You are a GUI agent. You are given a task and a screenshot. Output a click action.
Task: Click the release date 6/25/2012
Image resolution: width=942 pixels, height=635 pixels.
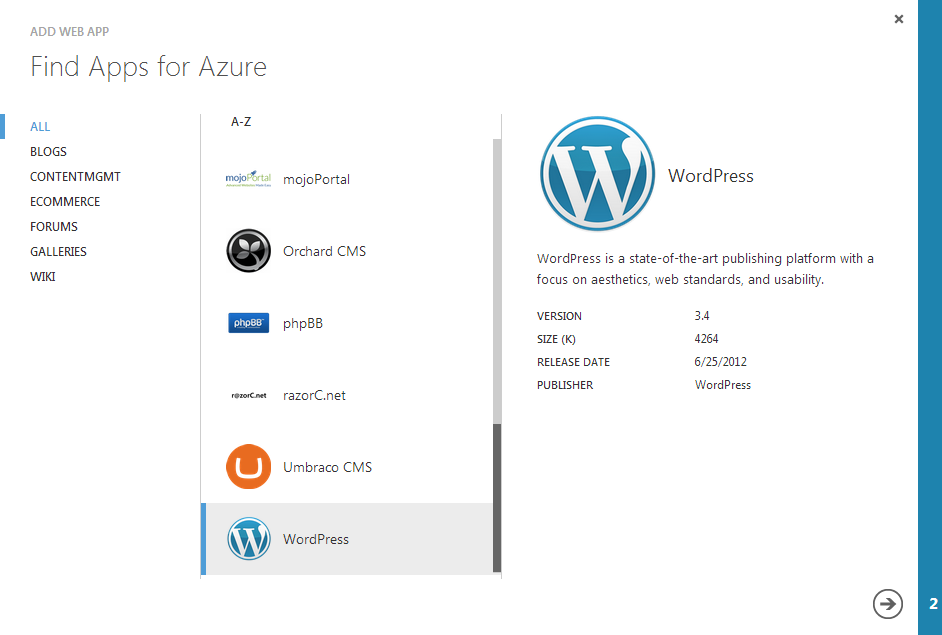tap(720, 362)
